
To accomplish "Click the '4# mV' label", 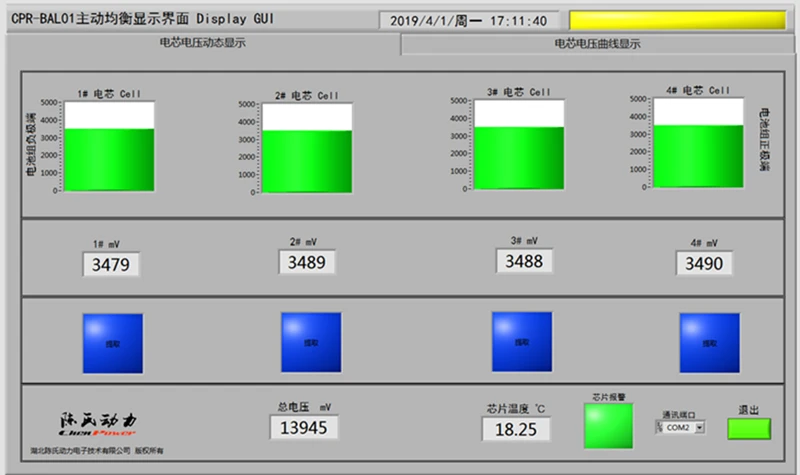I will click(x=704, y=243).
